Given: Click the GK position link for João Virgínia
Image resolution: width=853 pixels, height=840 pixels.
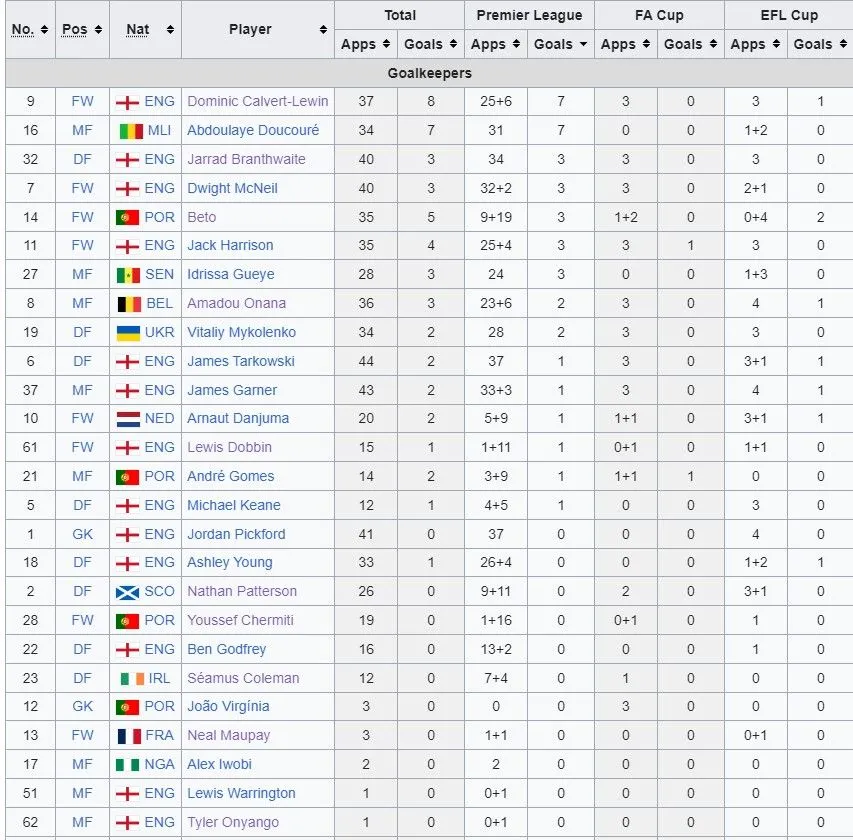Looking at the screenshot, I should (x=82, y=707).
